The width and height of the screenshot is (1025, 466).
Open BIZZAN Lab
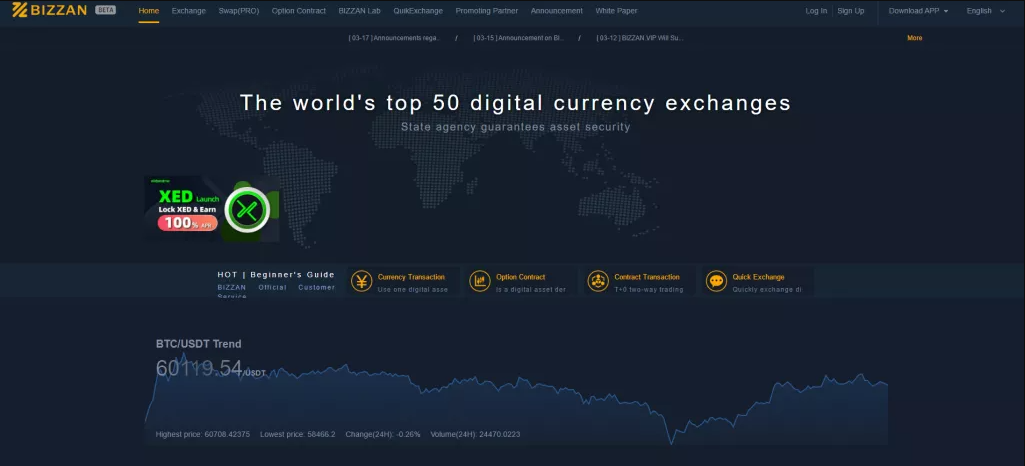point(360,11)
